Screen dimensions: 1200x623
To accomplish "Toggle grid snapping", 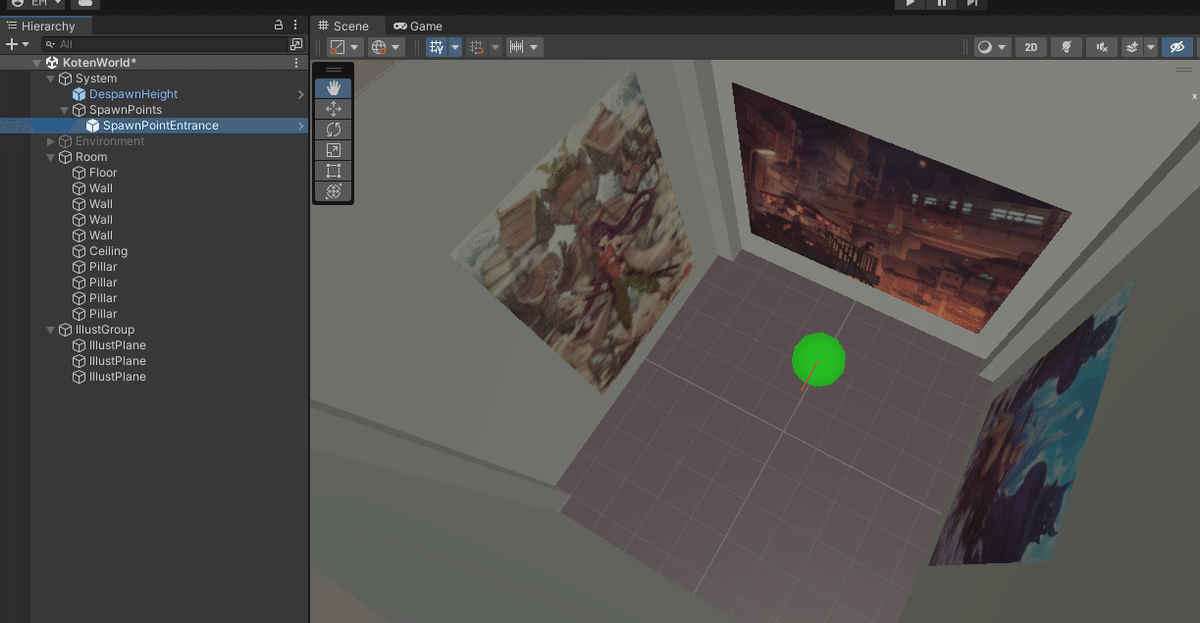I will 477,47.
